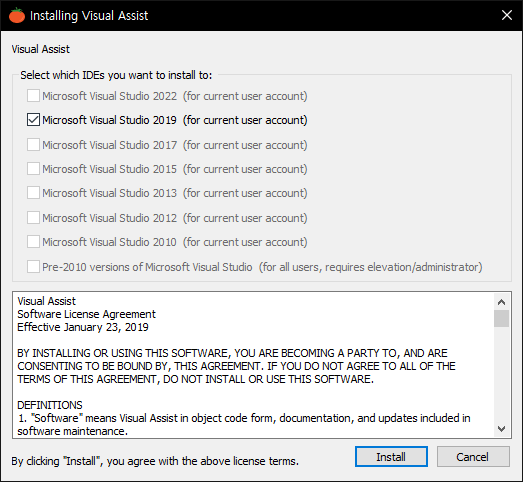523x482 pixels.
Task: Check Microsoft Visual Studio 2010 checkbox
Action: (33, 242)
